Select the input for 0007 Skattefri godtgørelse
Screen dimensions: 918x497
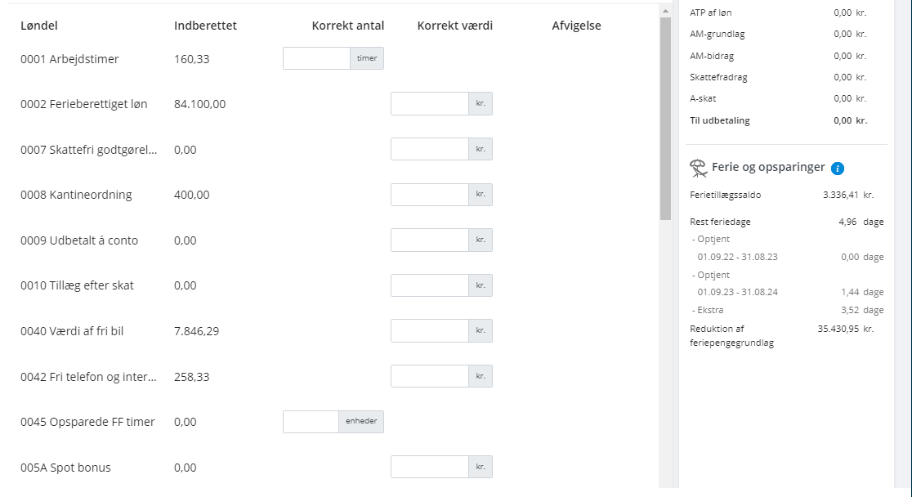pos(429,149)
